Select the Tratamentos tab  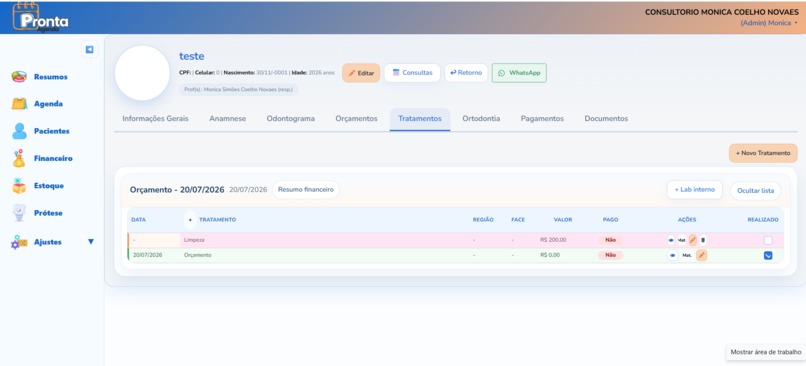pos(419,119)
